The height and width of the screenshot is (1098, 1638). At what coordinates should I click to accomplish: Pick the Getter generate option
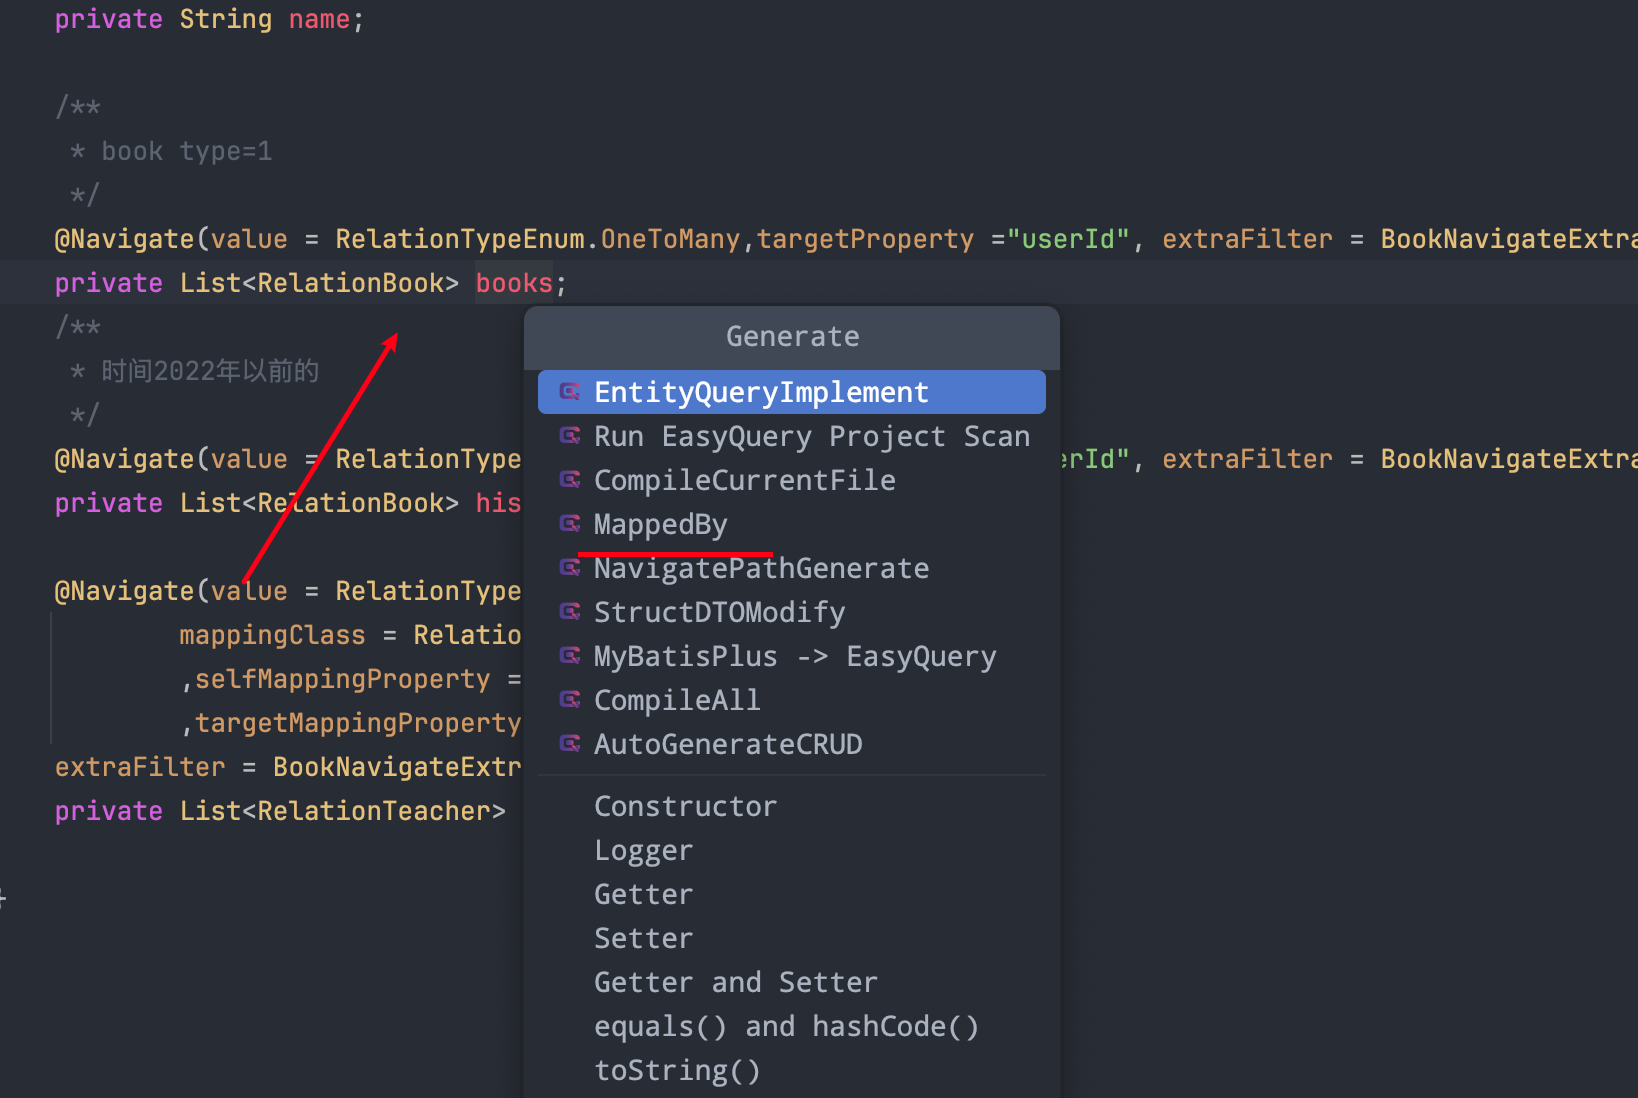coord(643,894)
